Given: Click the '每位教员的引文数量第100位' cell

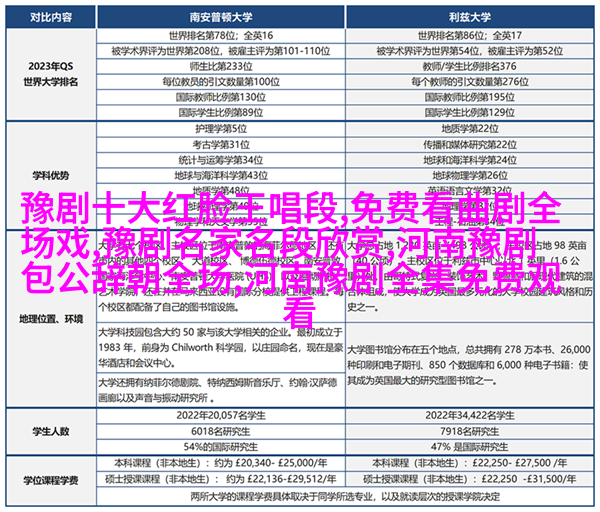Looking at the screenshot, I should coord(221,82).
